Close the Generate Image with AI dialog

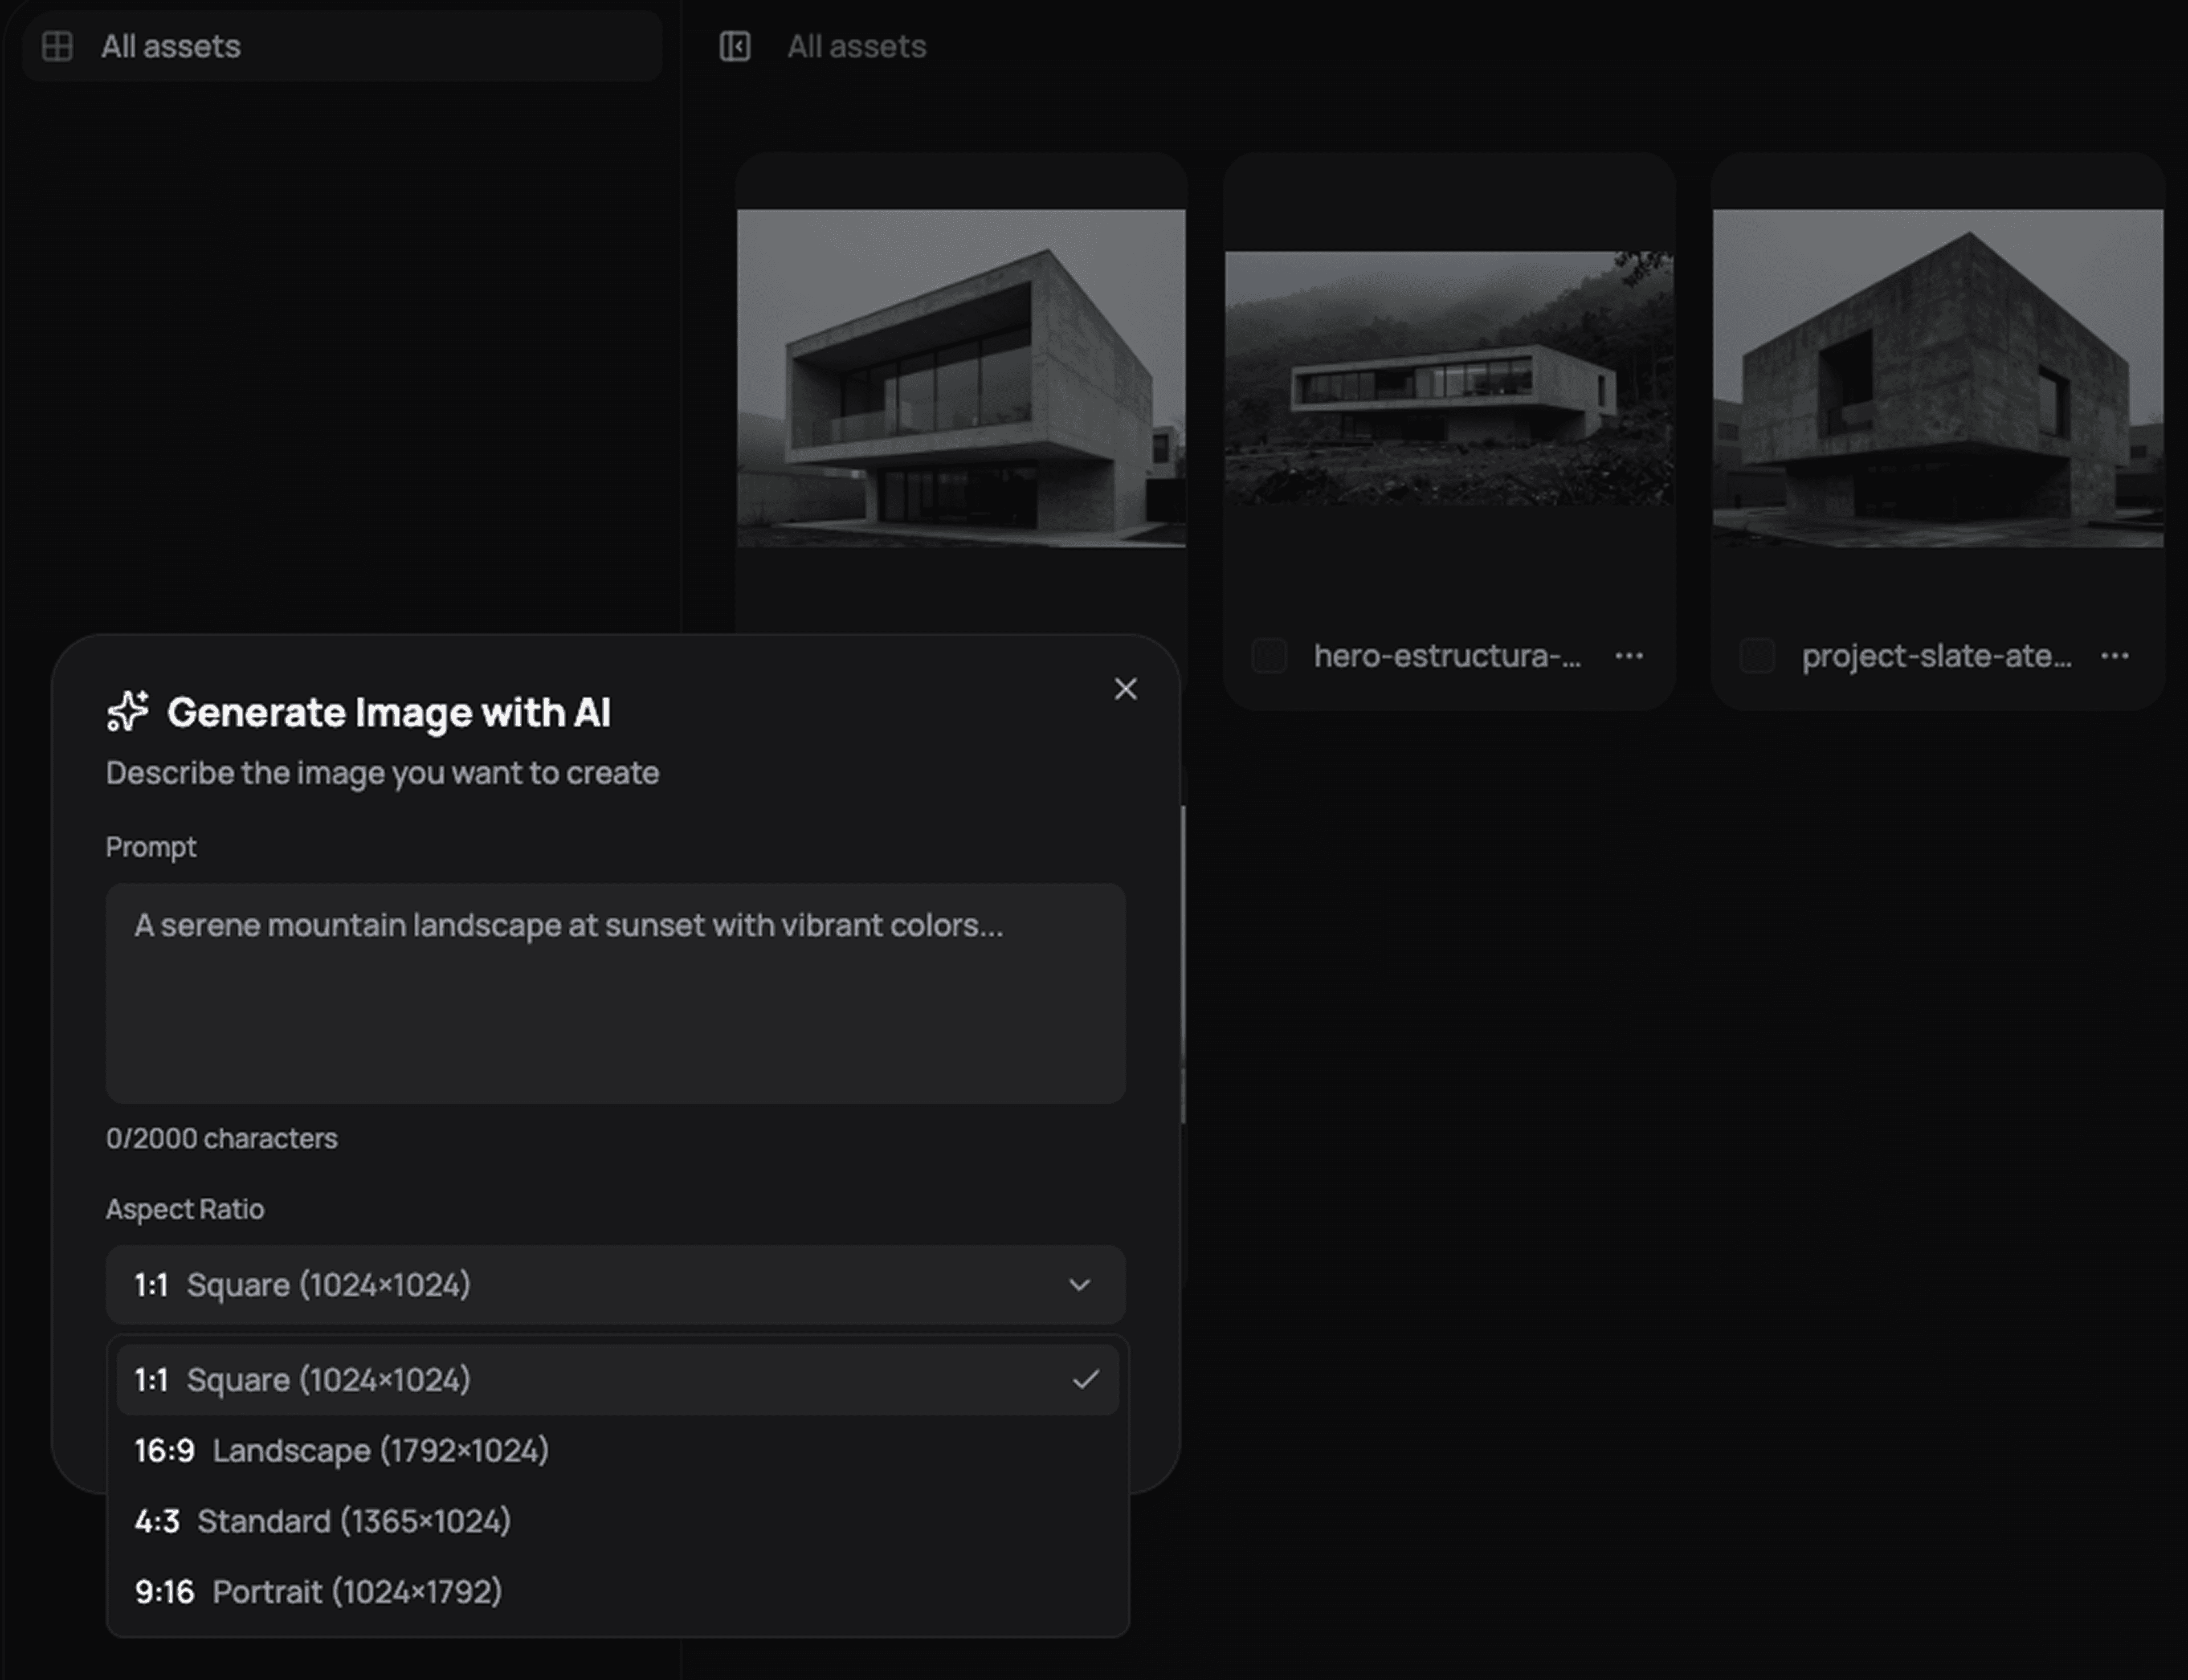(1125, 689)
